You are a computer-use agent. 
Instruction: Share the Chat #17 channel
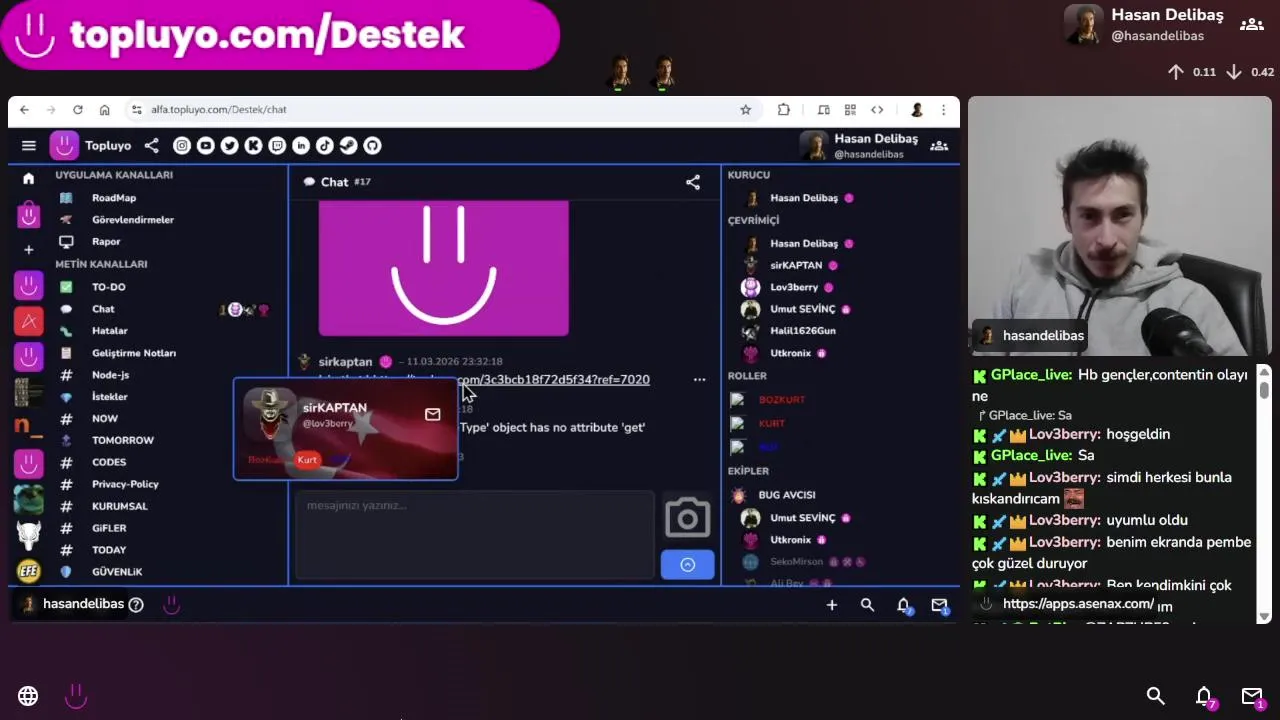point(693,182)
